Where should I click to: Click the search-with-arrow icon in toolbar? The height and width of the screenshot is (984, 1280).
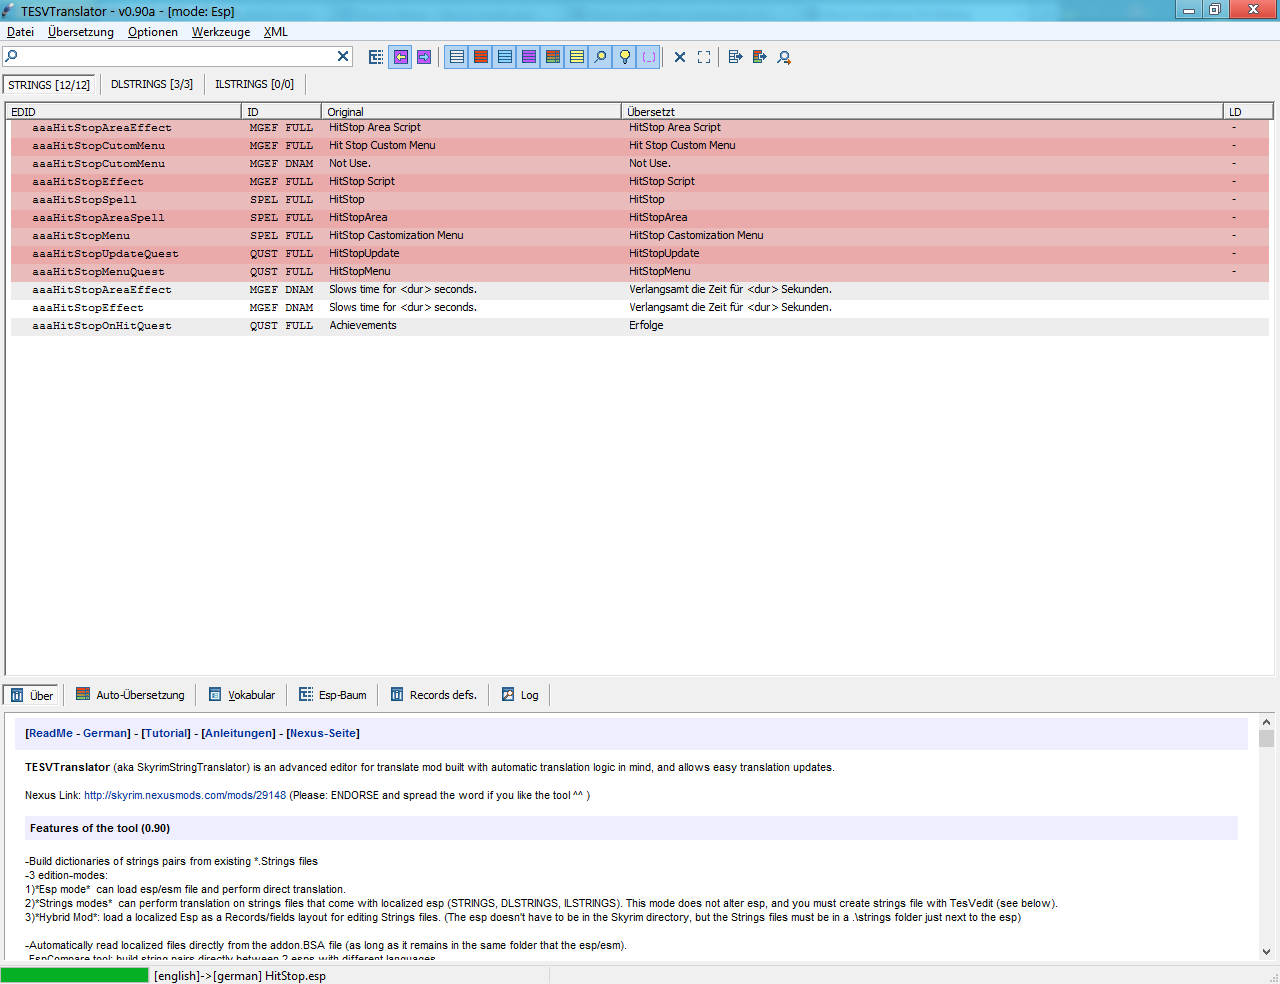[784, 57]
